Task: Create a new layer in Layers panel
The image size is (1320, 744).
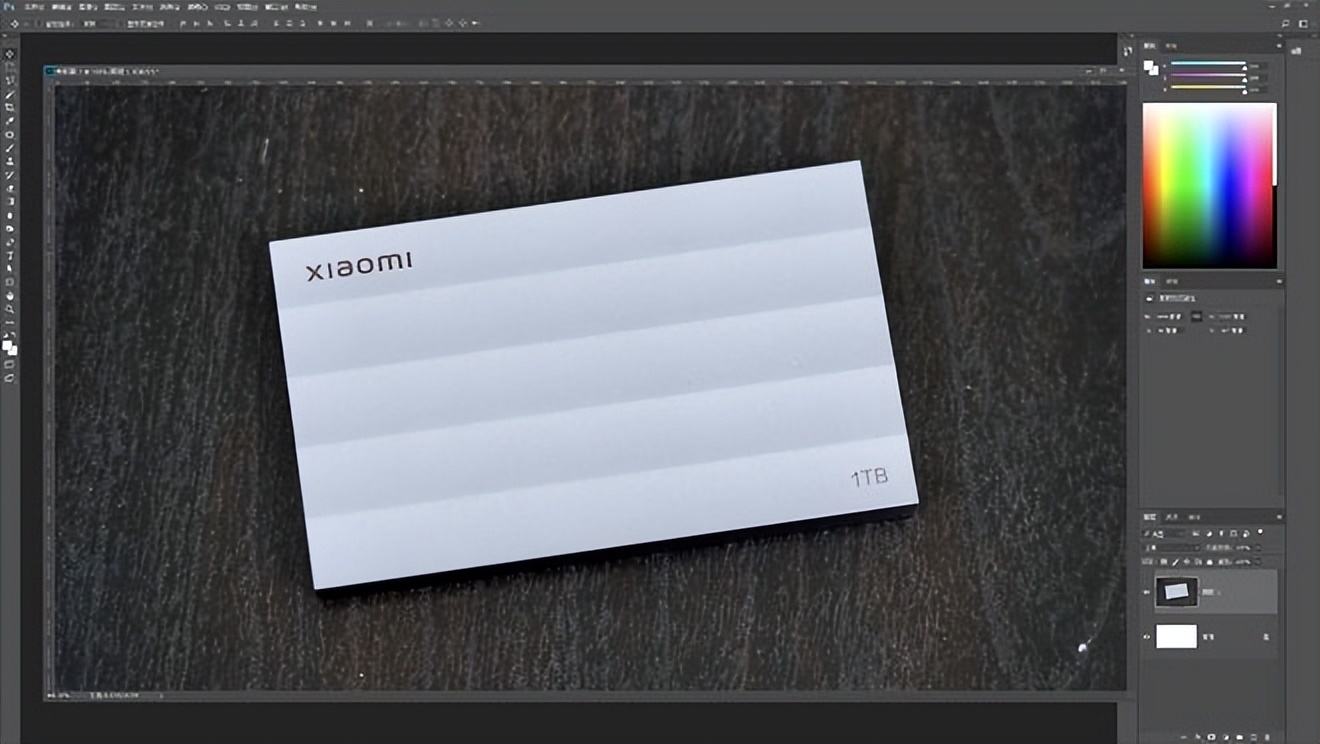Action: [1253, 737]
